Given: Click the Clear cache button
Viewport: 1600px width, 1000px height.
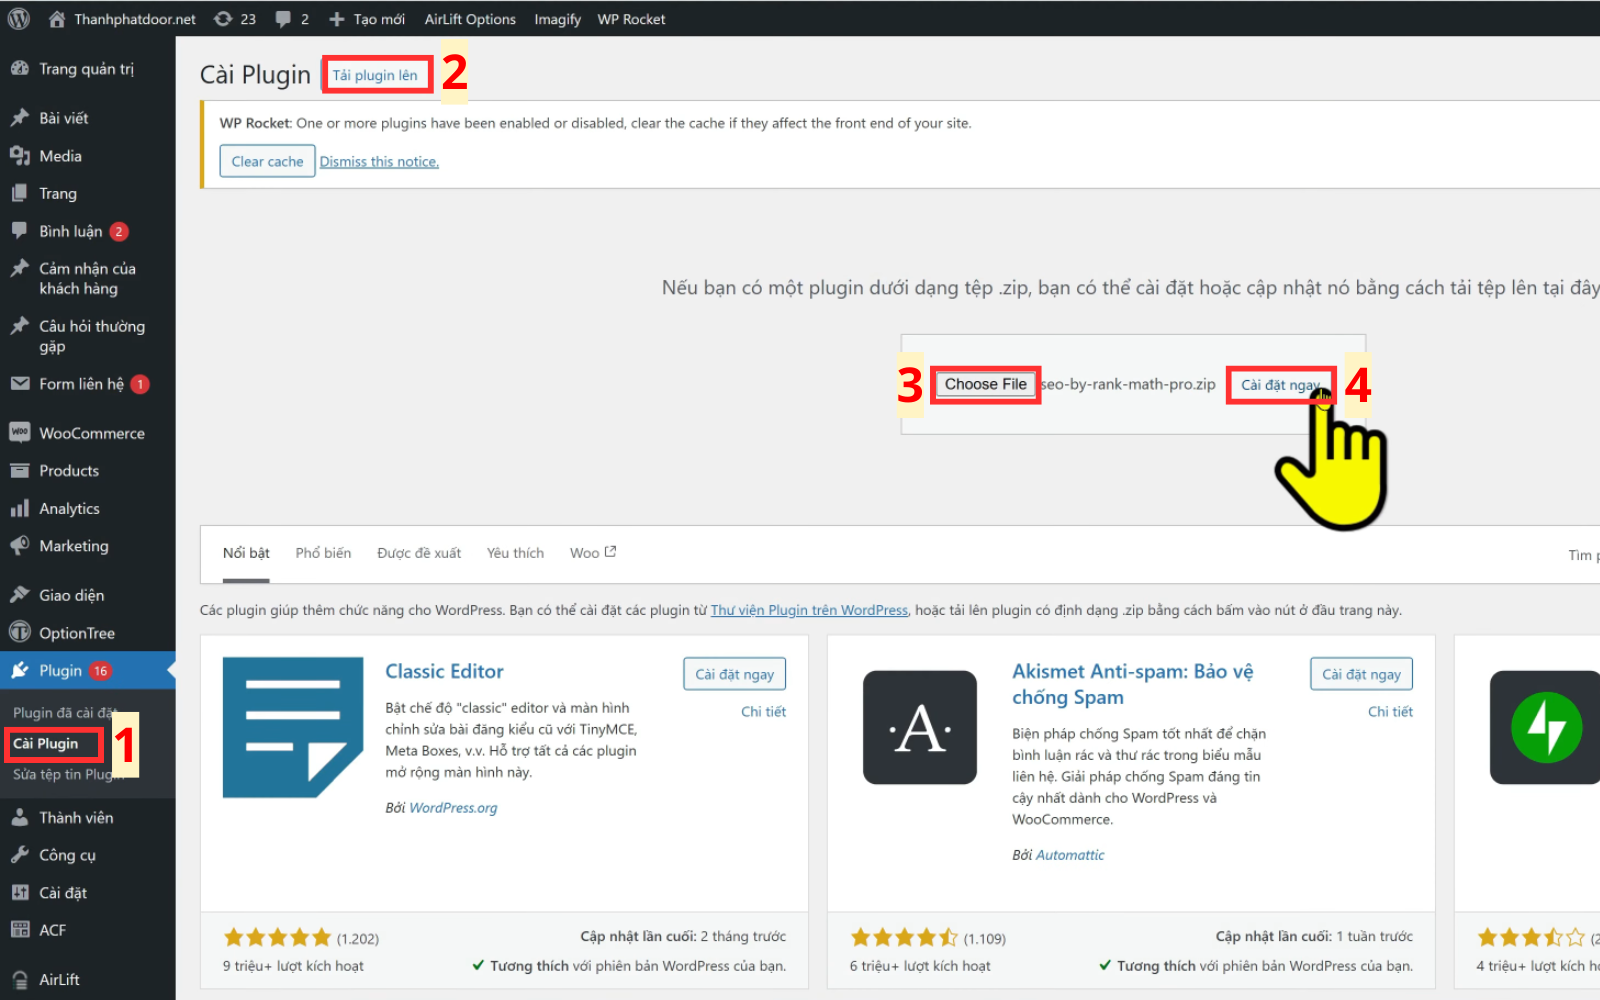Looking at the screenshot, I should click(267, 161).
